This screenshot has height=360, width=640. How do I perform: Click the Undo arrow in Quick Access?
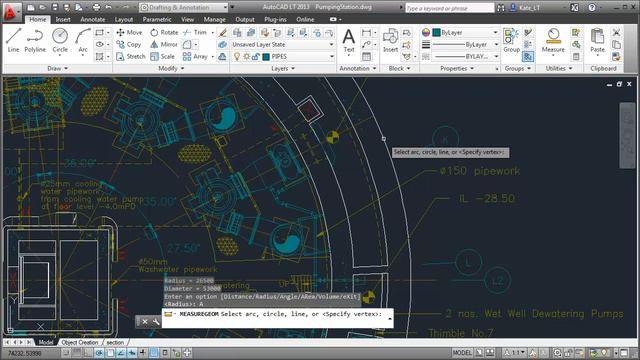click(x=109, y=7)
